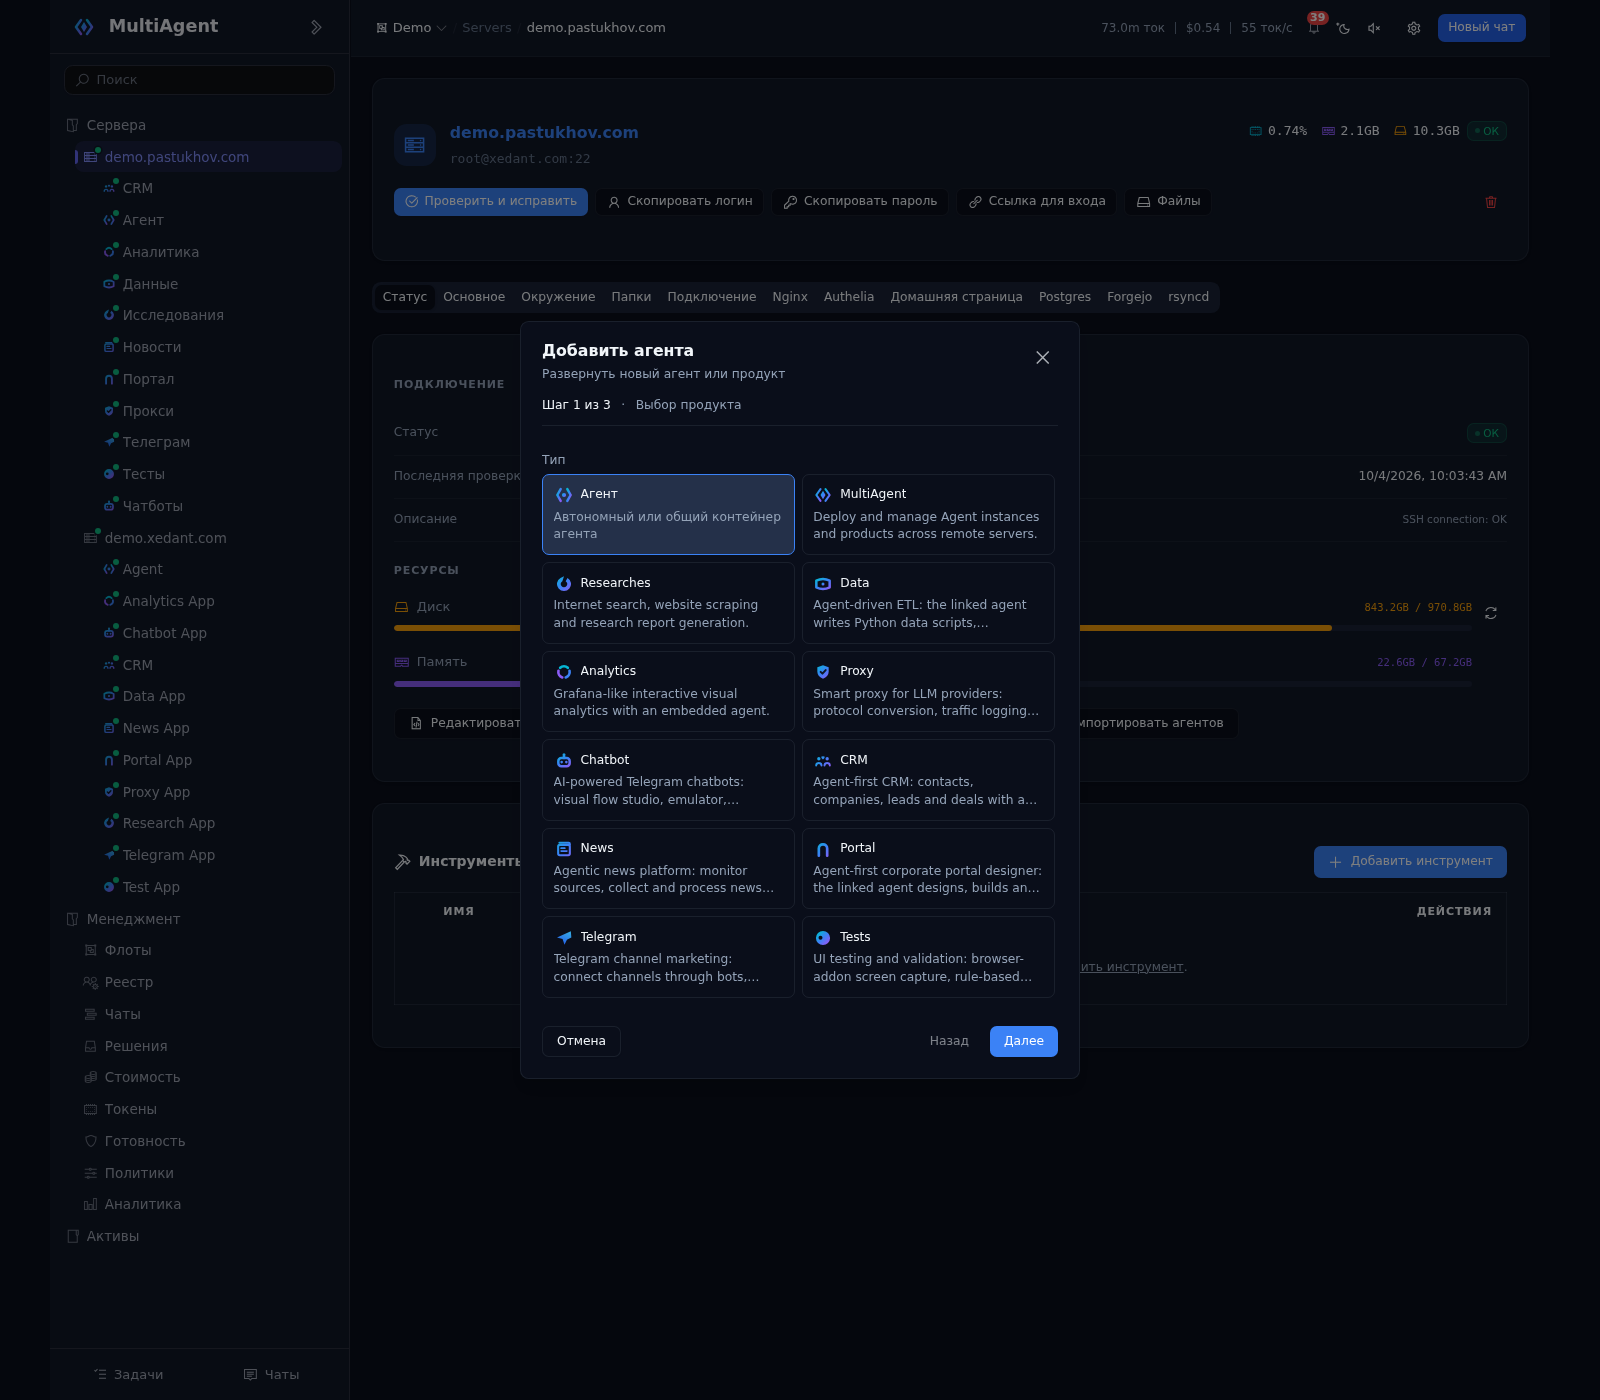
Task: Click the red delete server trash icon
Action: [x=1491, y=202]
